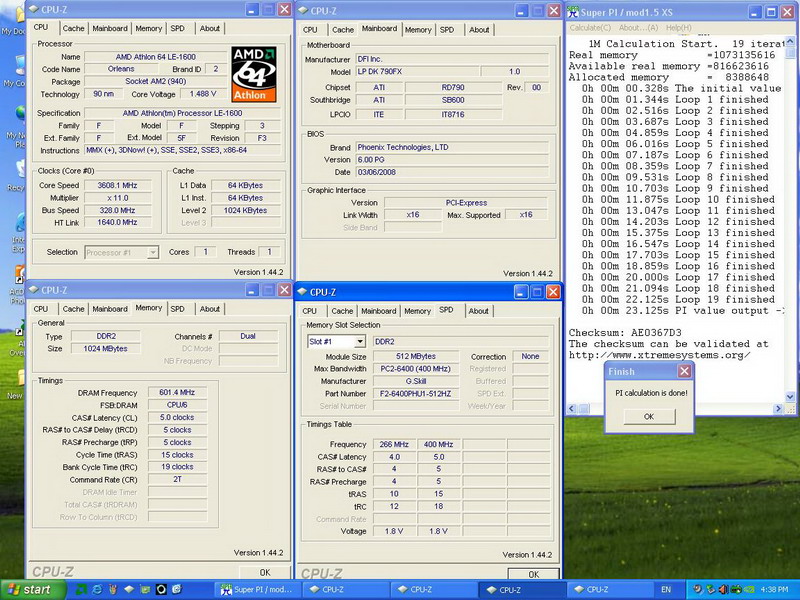
Task: Click the EN language indicator in taskbar
Action: point(666,590)
